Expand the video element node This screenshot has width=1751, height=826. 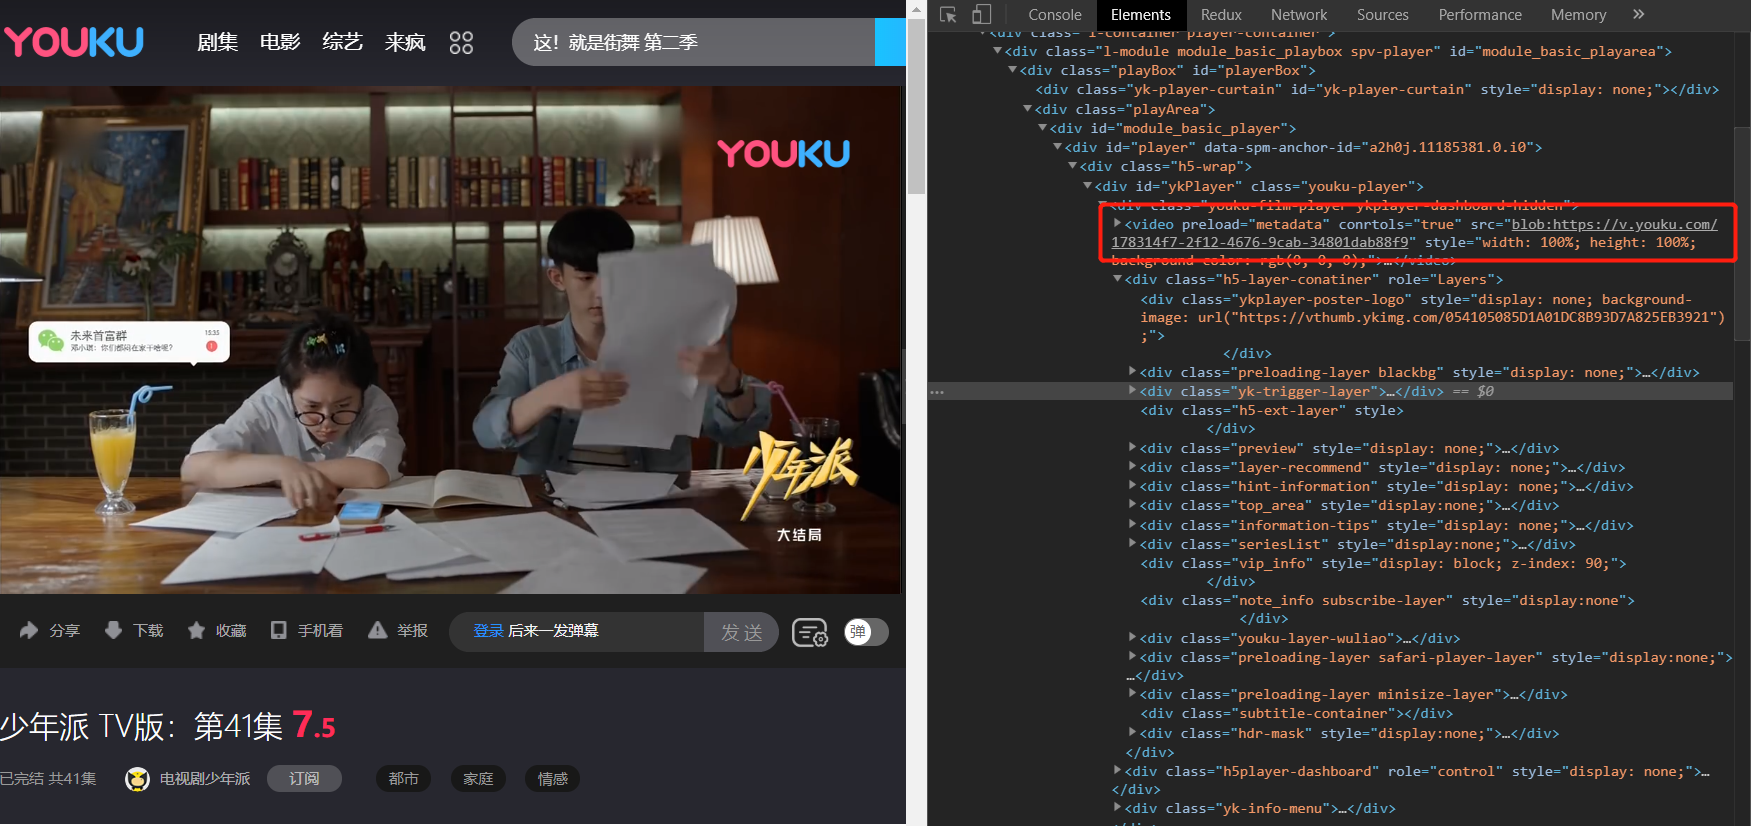click(x=1118, y=224)
